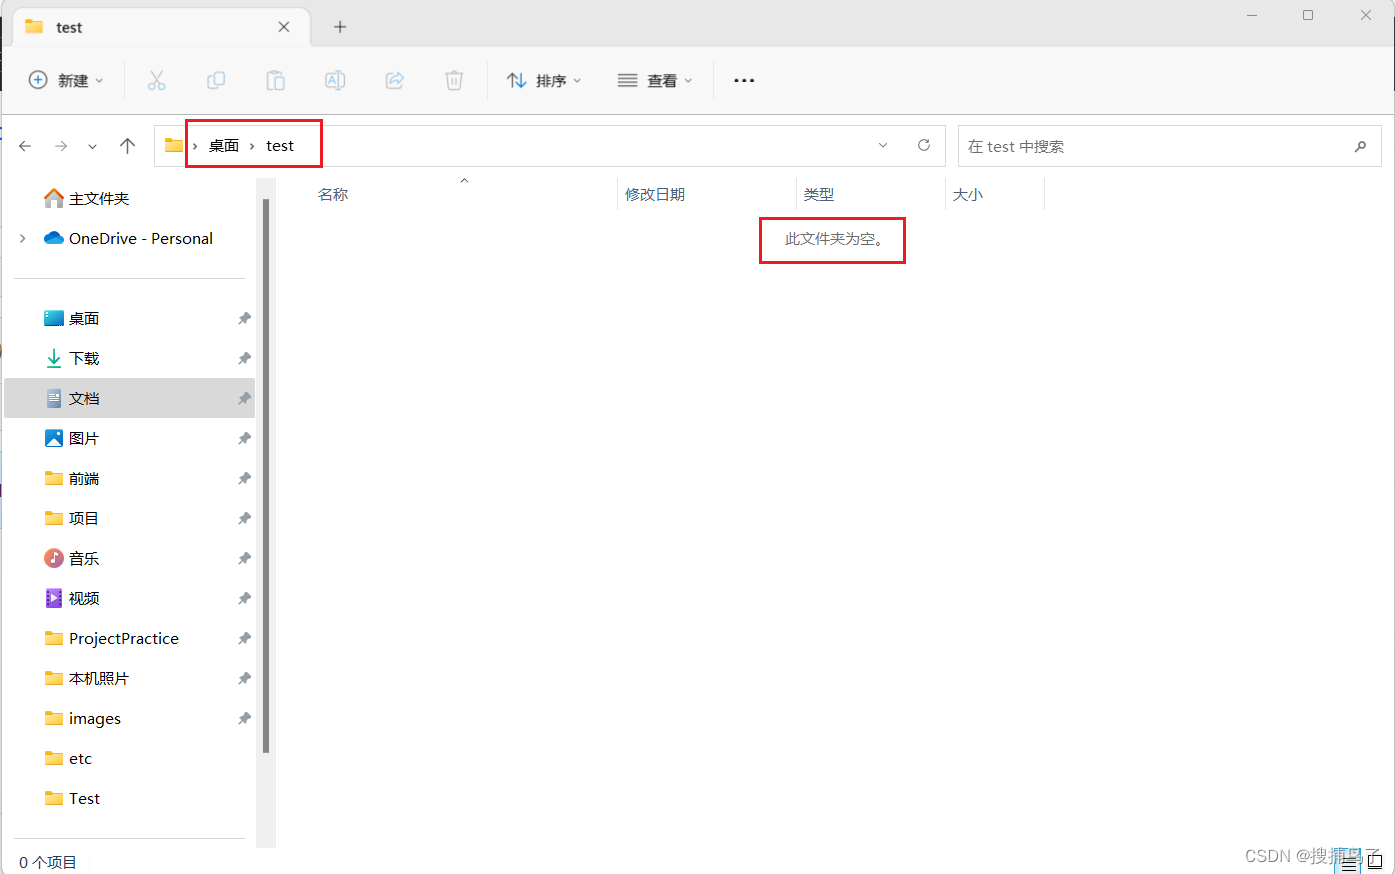The height and width of the screenshot is (874, 1395).
Task: Click the pin icon beside 图片
Action: click(244, 438)
